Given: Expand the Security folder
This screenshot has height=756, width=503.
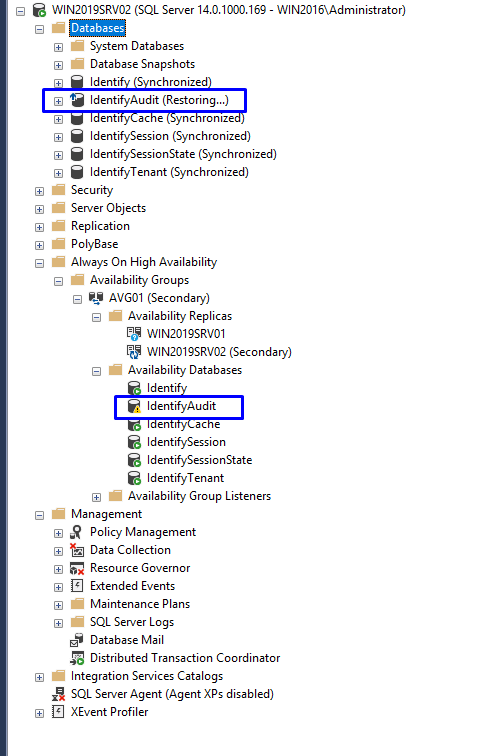Looking at the screenshot, I should [x=40, y=191].
